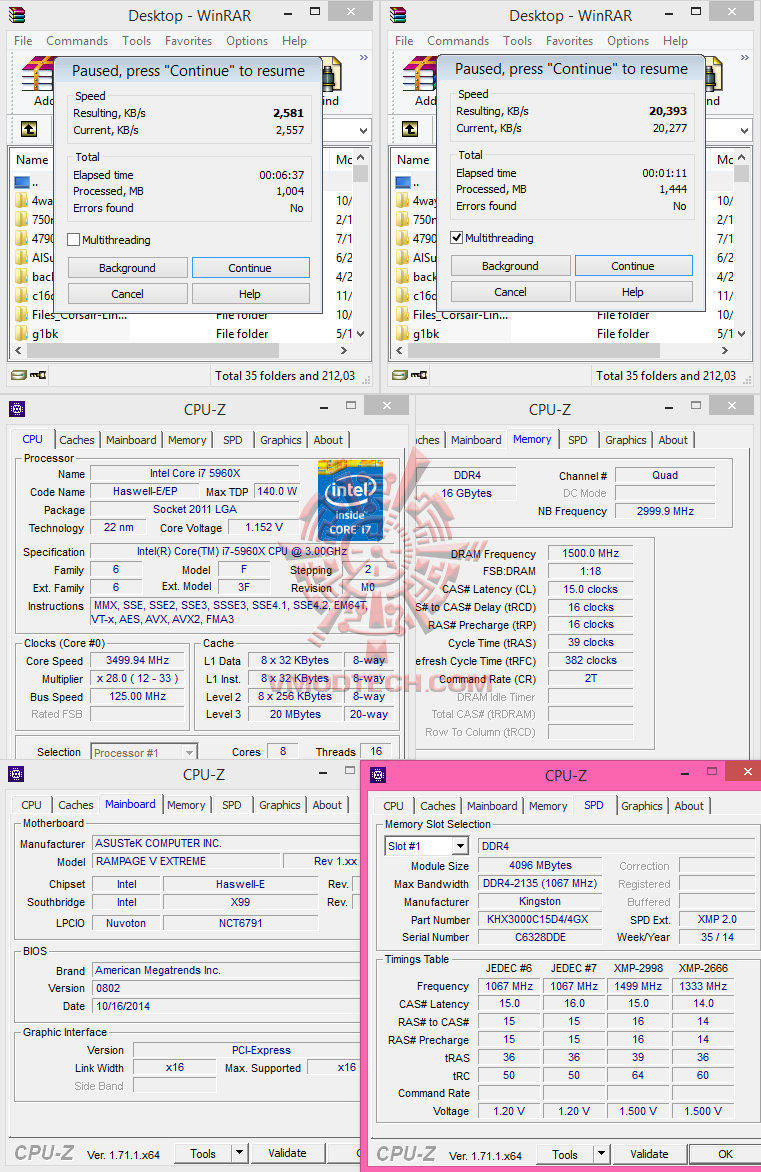The width and height of the screenshot is (761, 1172).
Task: Open Tools dropdown arrow in Mainboard CPU-Z window
Action: tap(239, 1153)
